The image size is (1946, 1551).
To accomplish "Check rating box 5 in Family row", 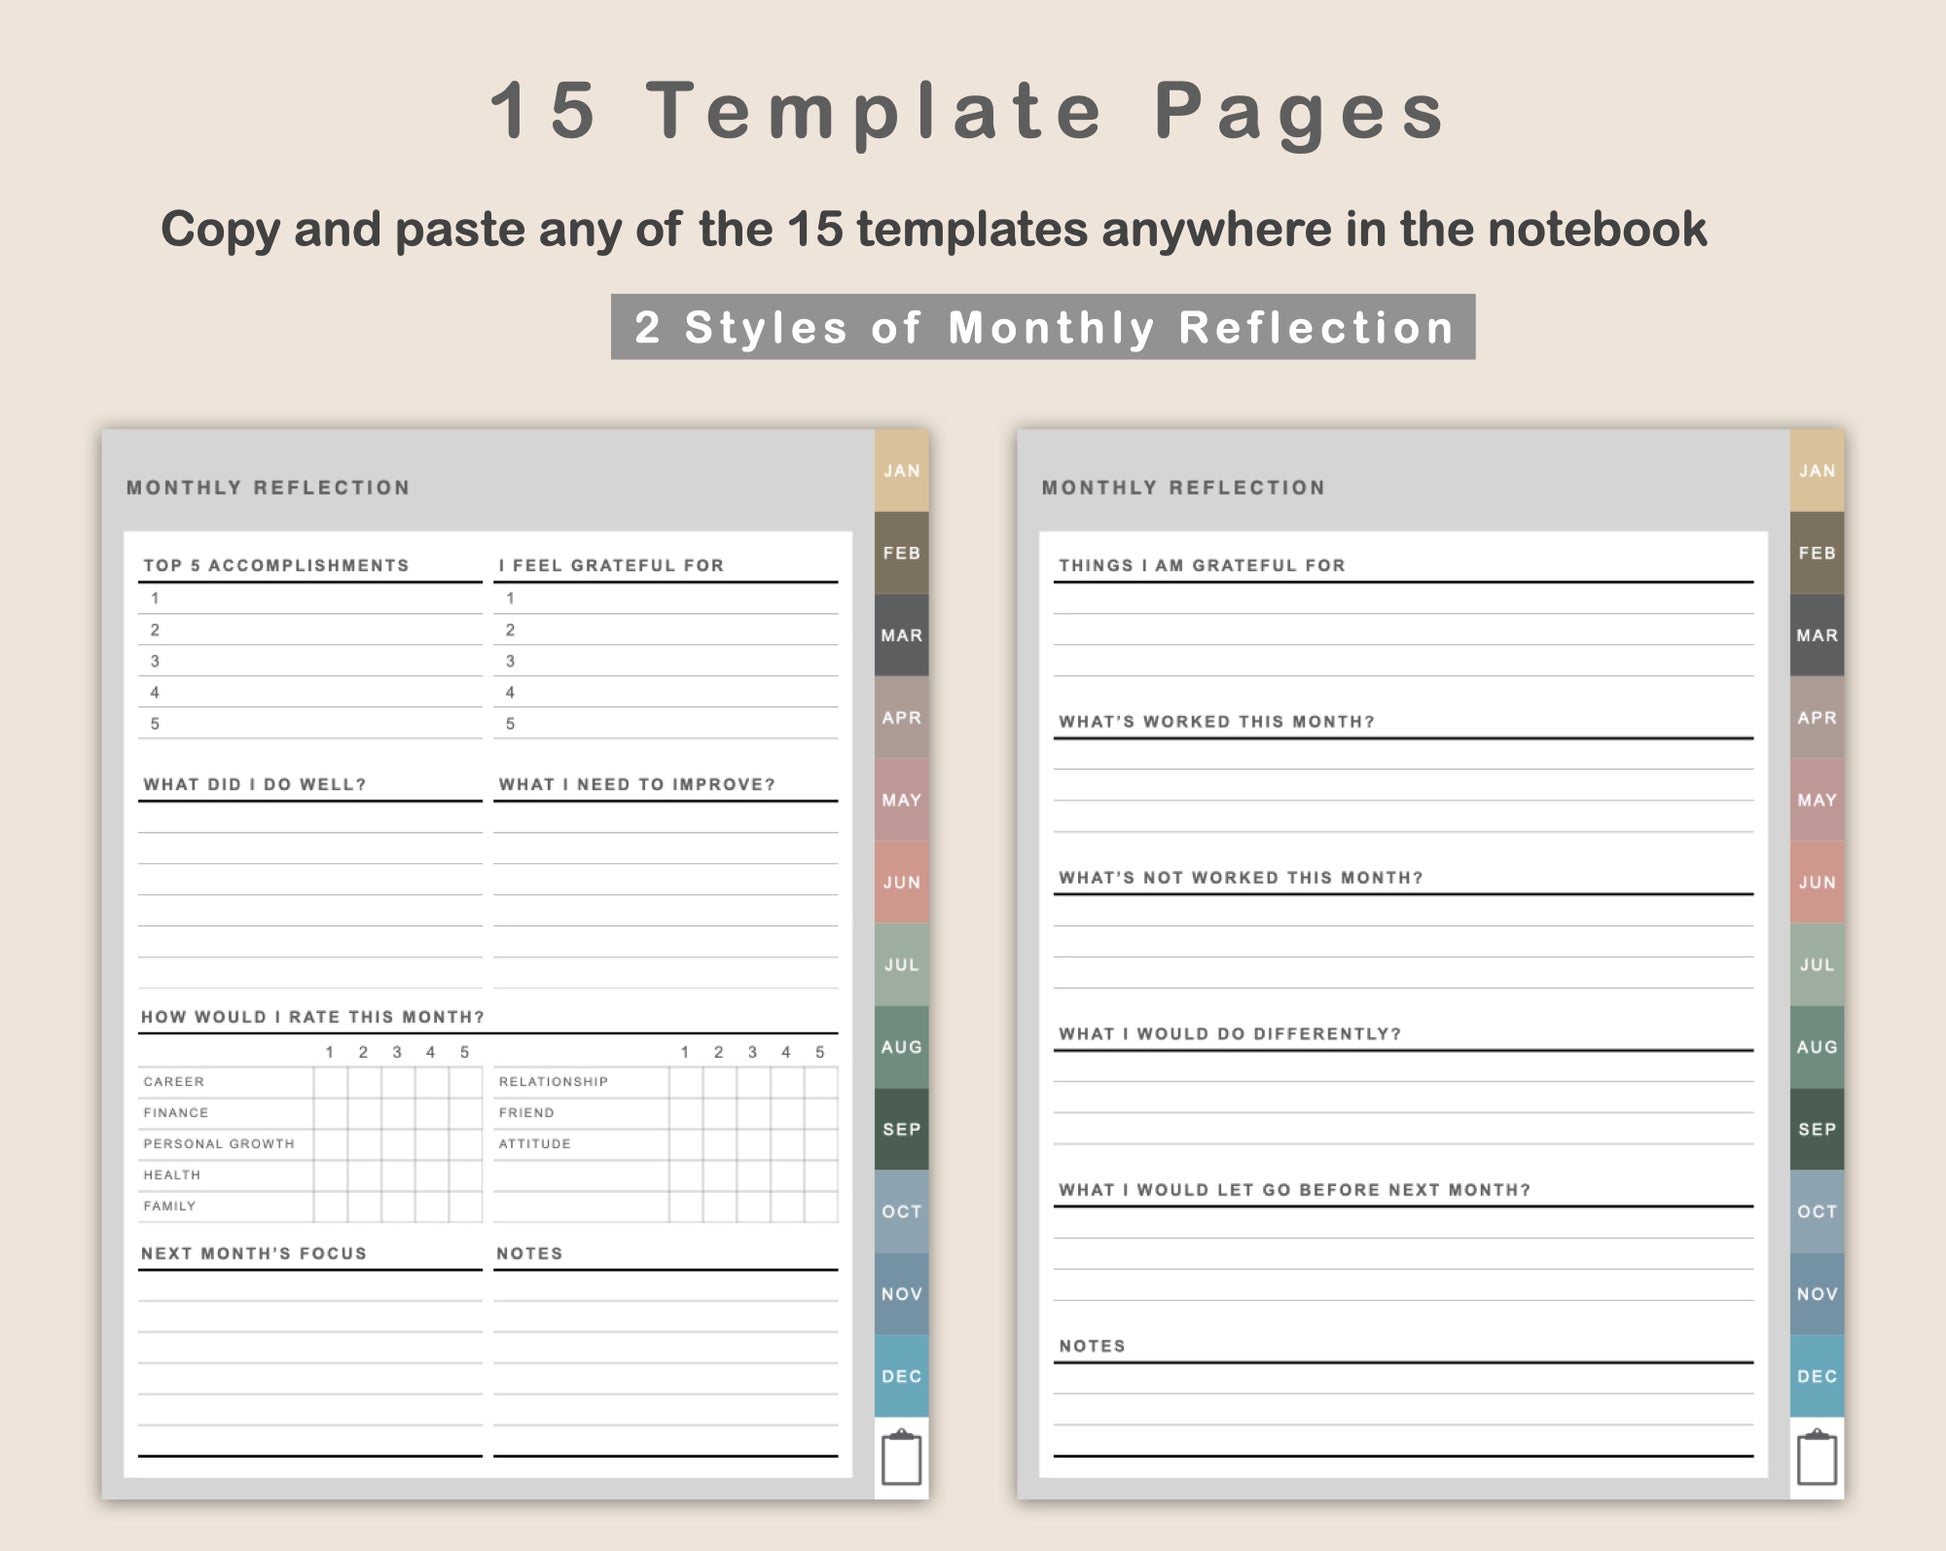I will tap(465, 1206).
